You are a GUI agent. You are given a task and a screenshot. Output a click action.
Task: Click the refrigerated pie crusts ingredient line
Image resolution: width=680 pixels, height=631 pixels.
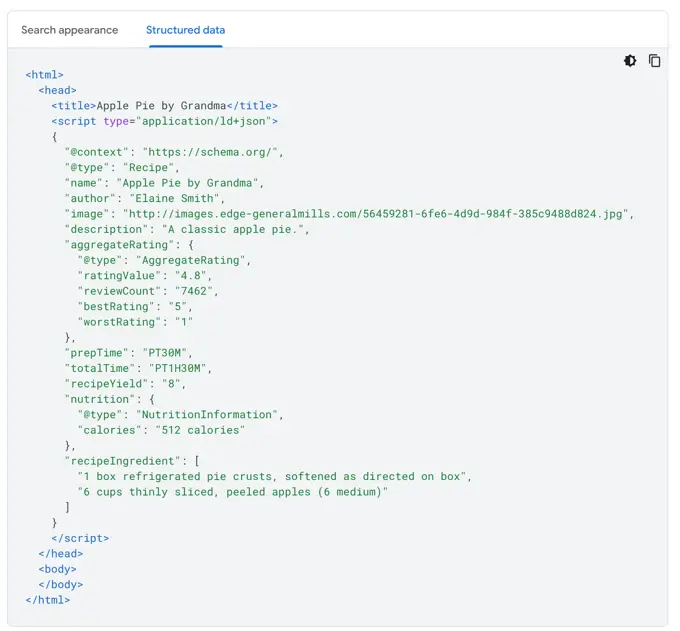coord(274,476)
